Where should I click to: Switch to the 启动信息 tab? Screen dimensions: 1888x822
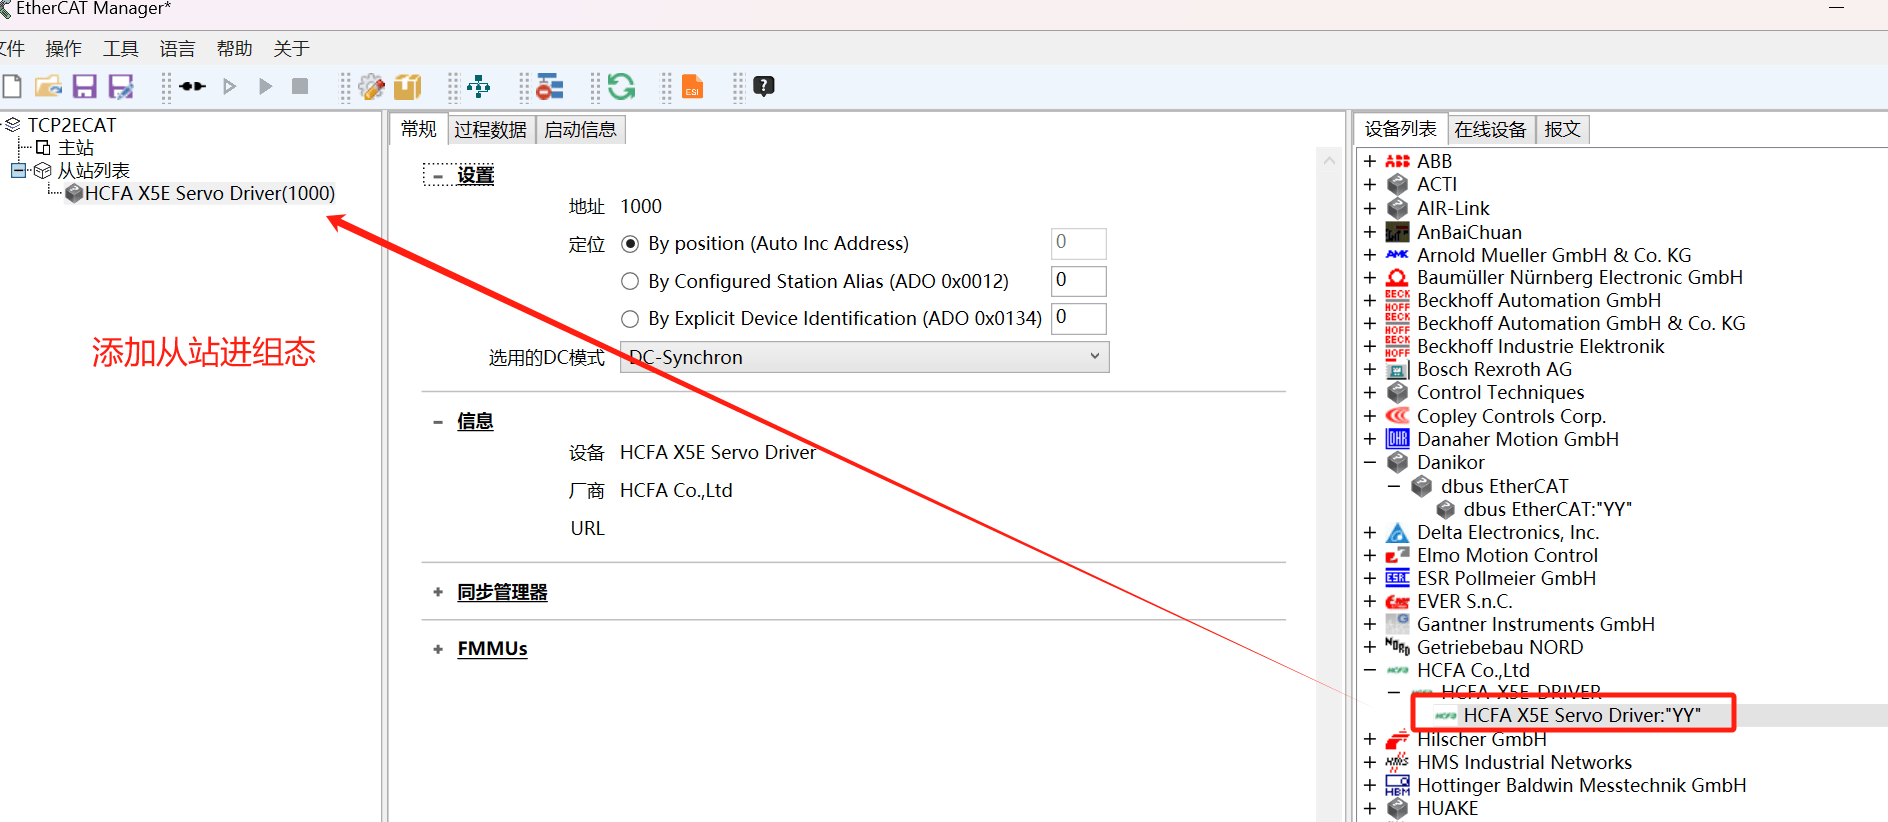[x=580, y=130]
